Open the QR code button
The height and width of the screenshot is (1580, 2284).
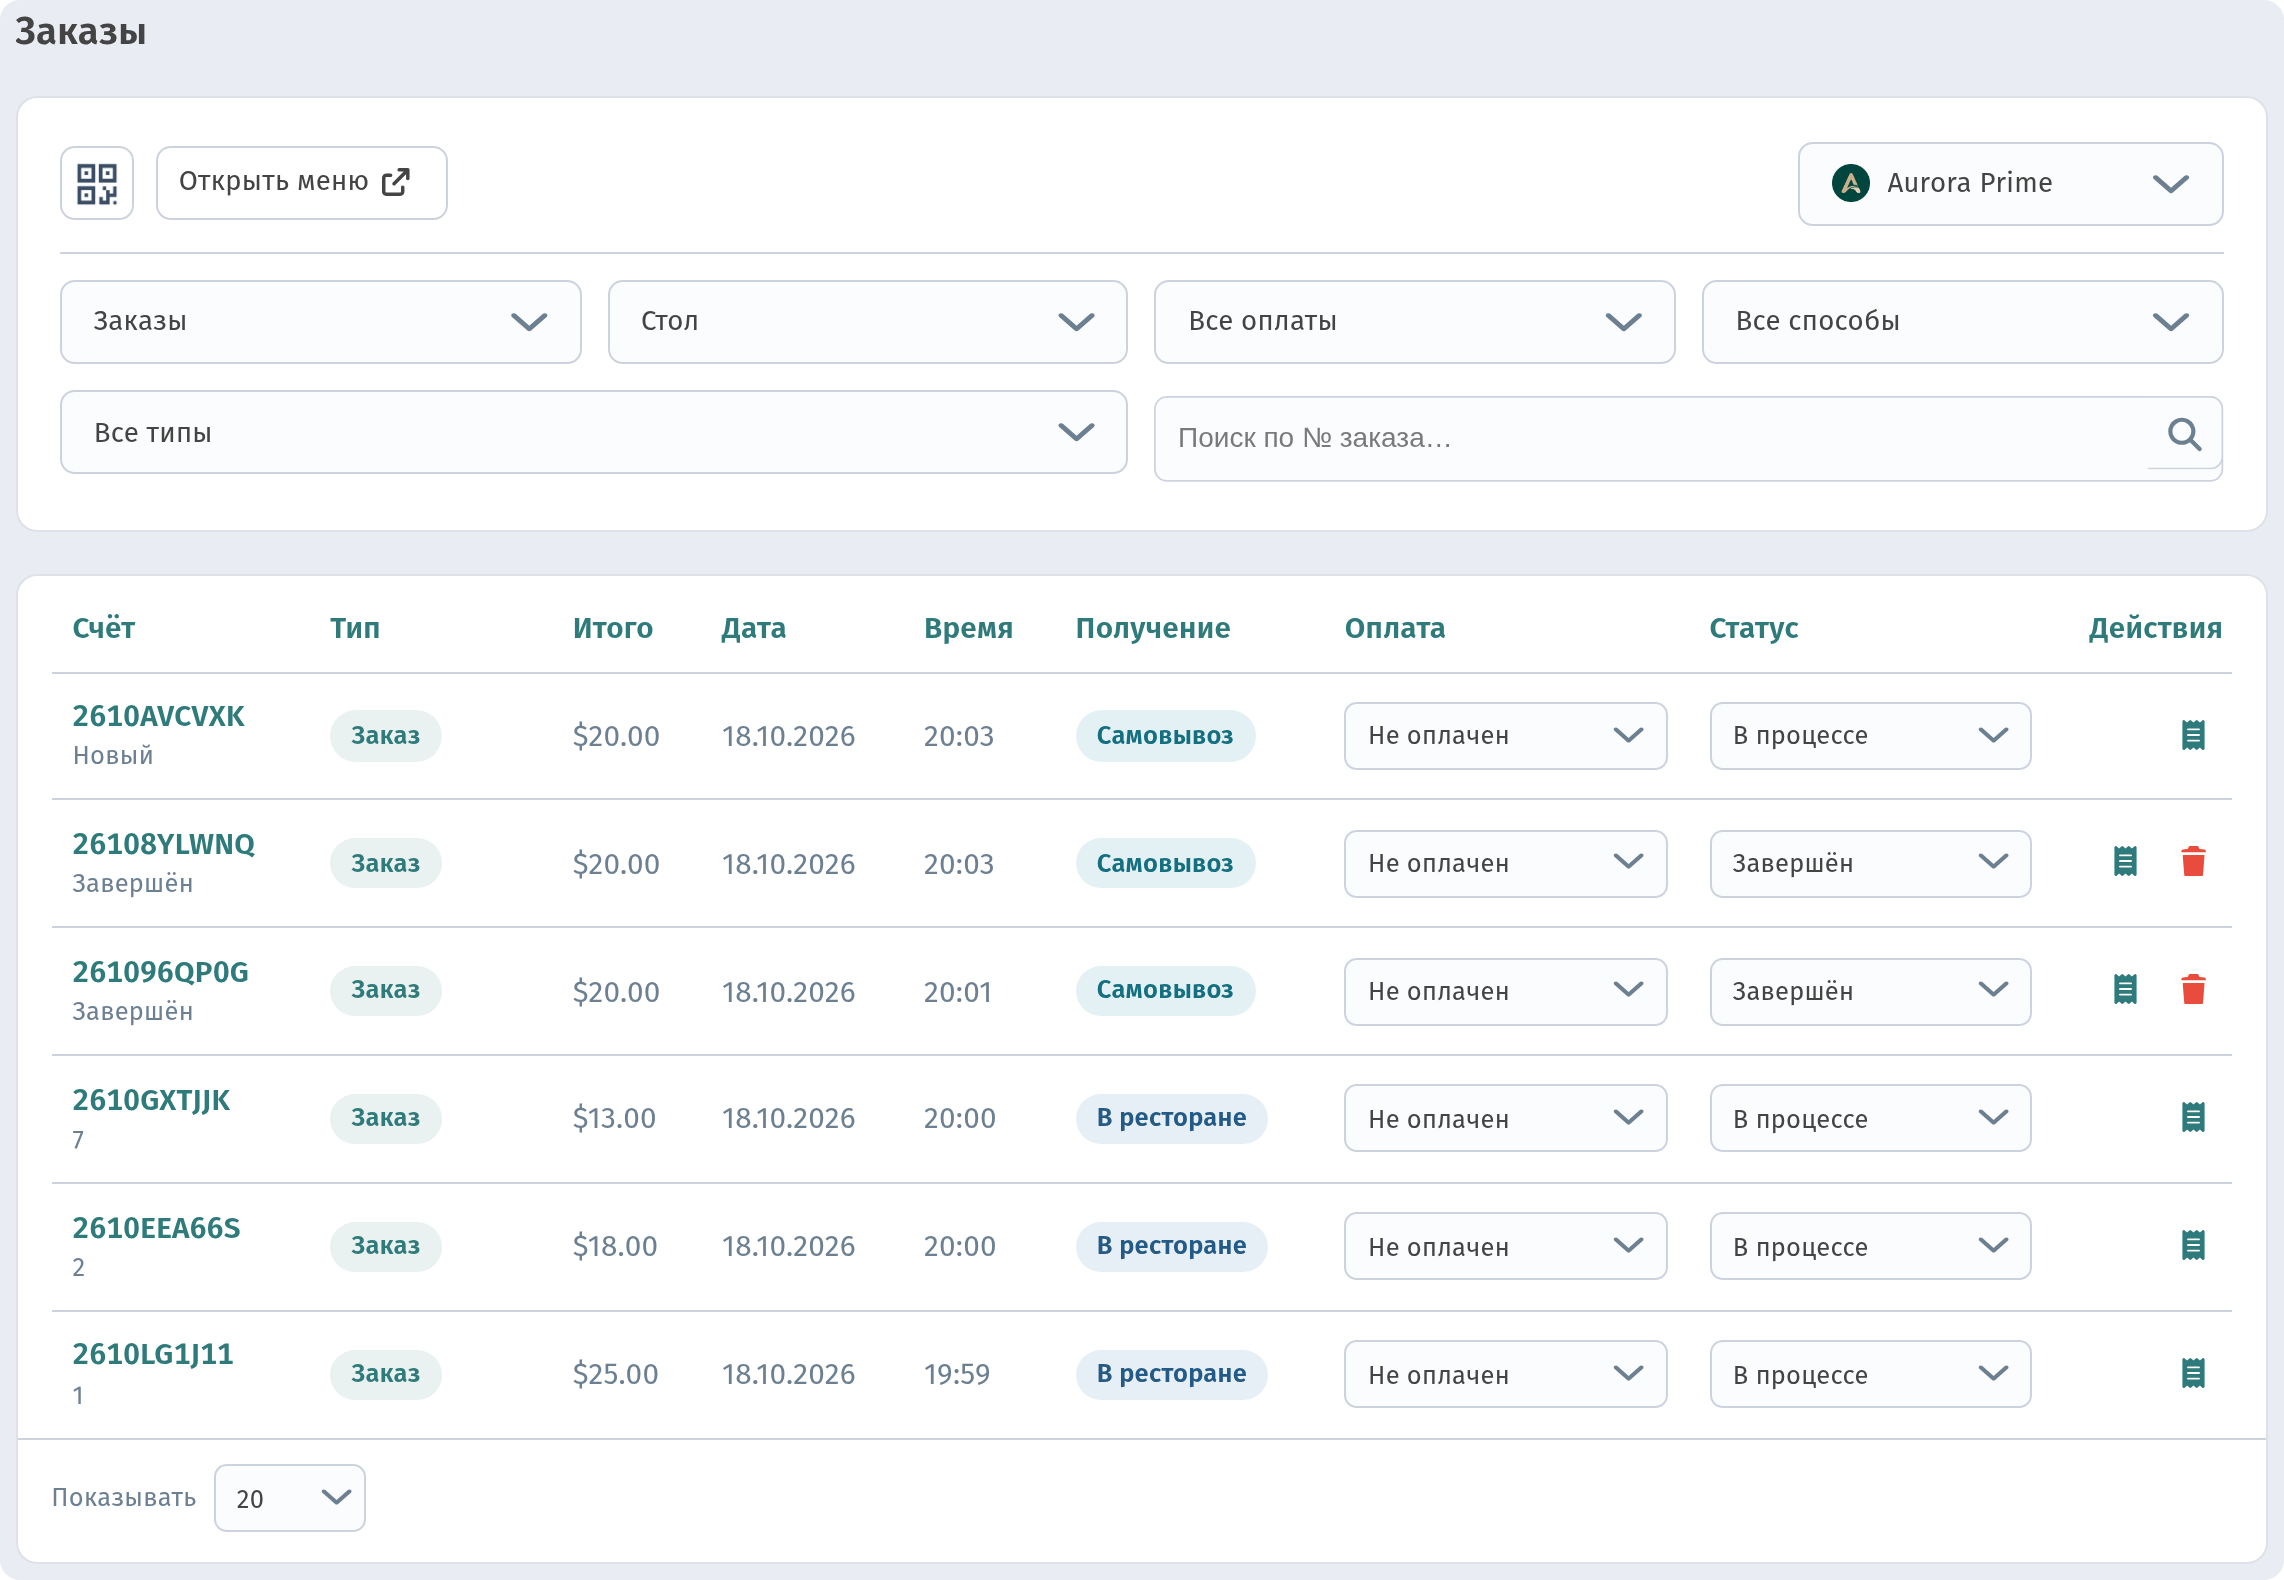97,183
